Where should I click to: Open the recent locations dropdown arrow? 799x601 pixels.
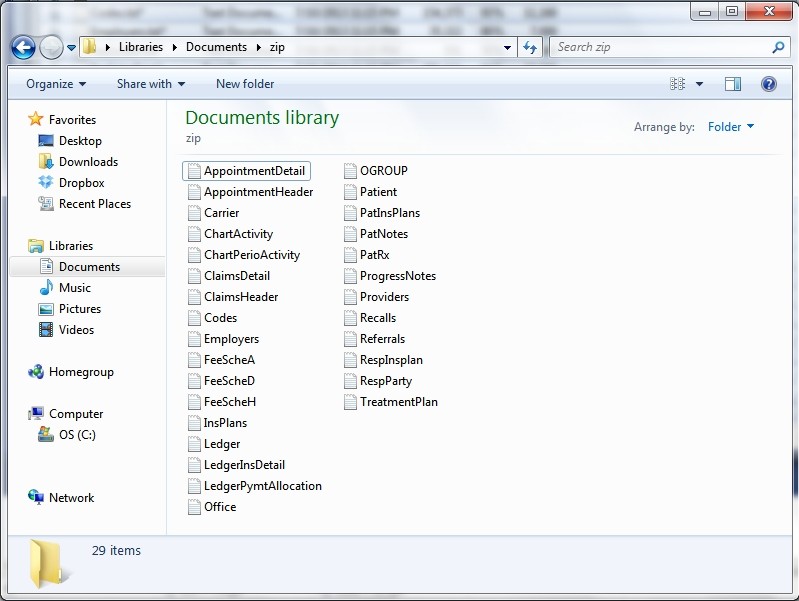71,48
